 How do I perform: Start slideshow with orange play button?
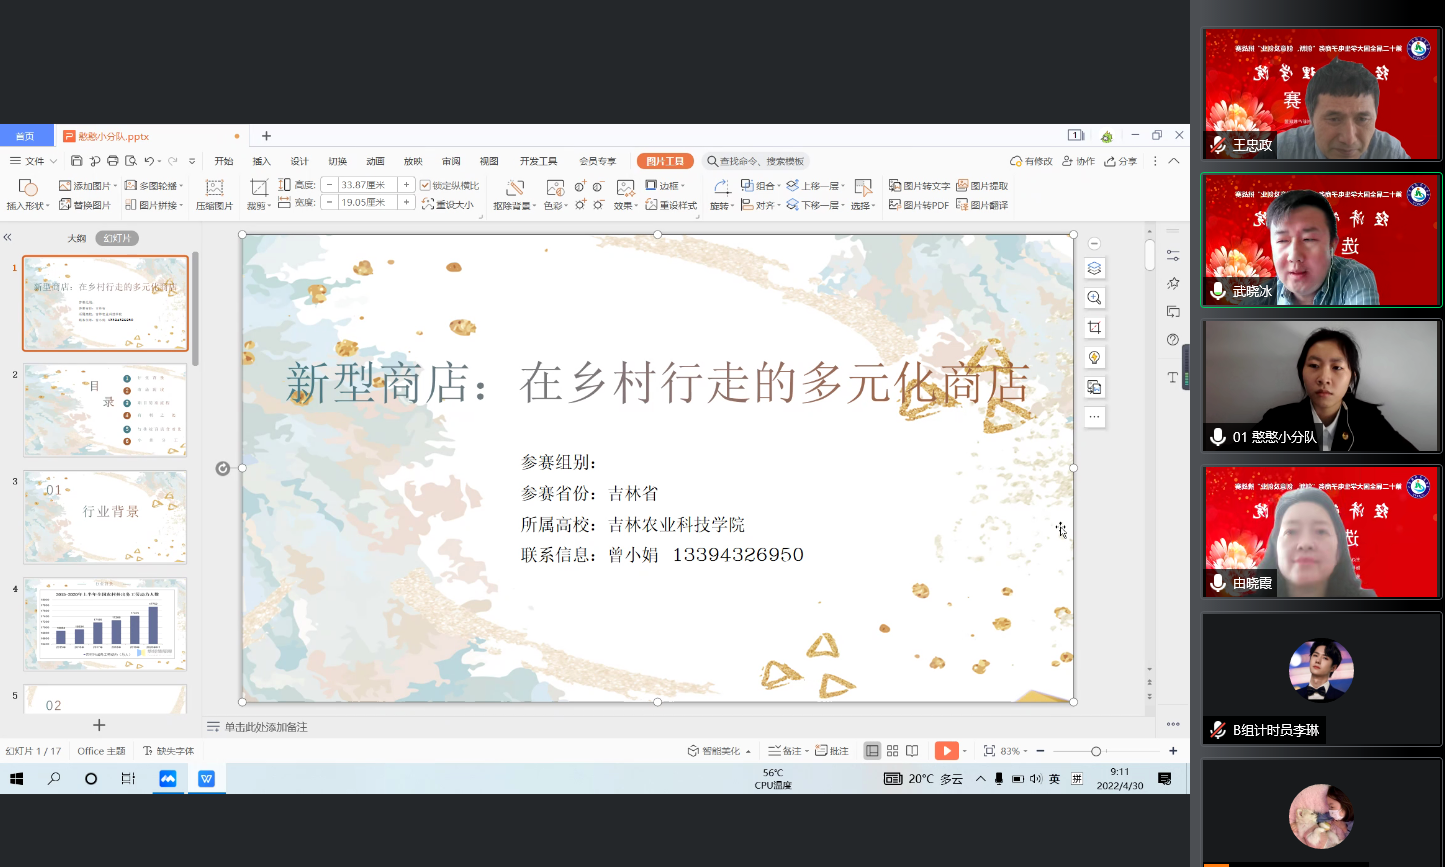click(944, 751)
